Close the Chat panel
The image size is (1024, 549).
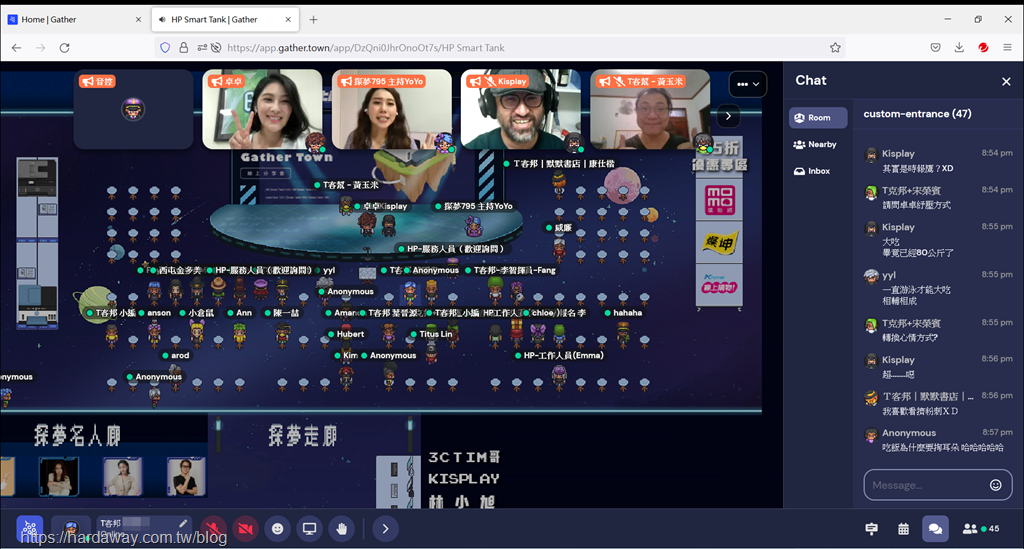point(1006,82)
